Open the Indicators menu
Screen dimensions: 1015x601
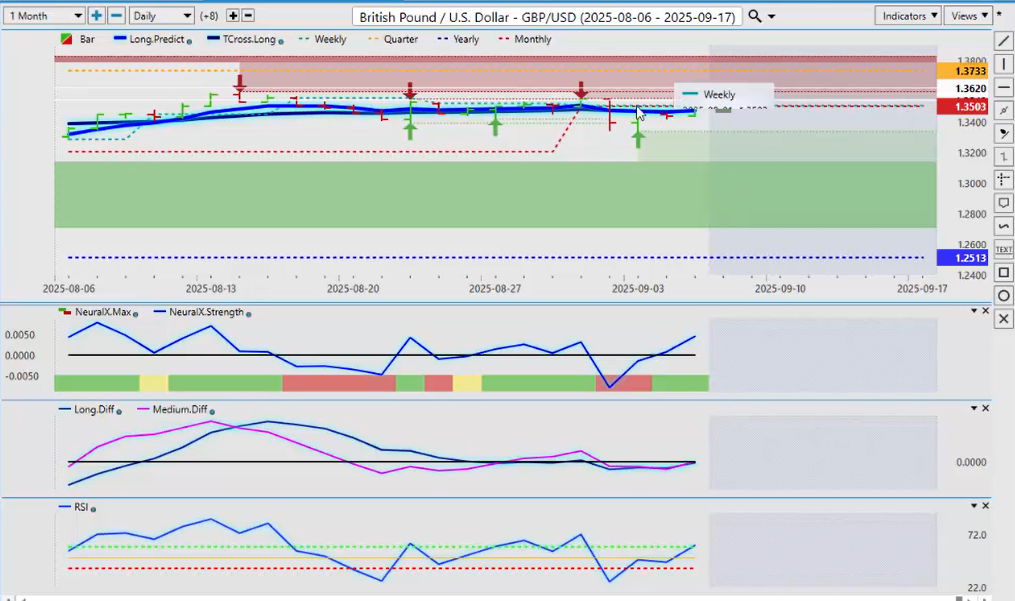click(x=907, y=16)
